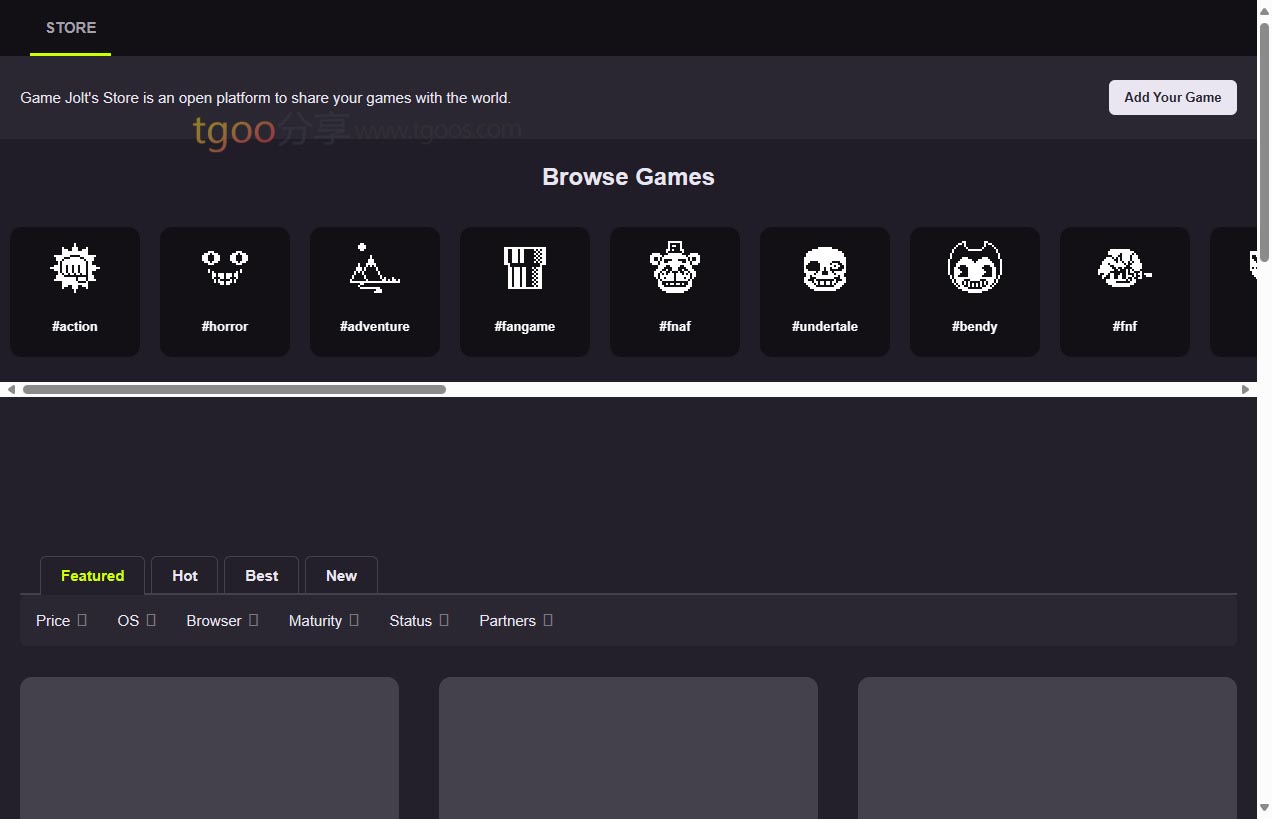1272x819 pixels.
Task: Select the #undertale skull icon
Action: click(825, 269)
